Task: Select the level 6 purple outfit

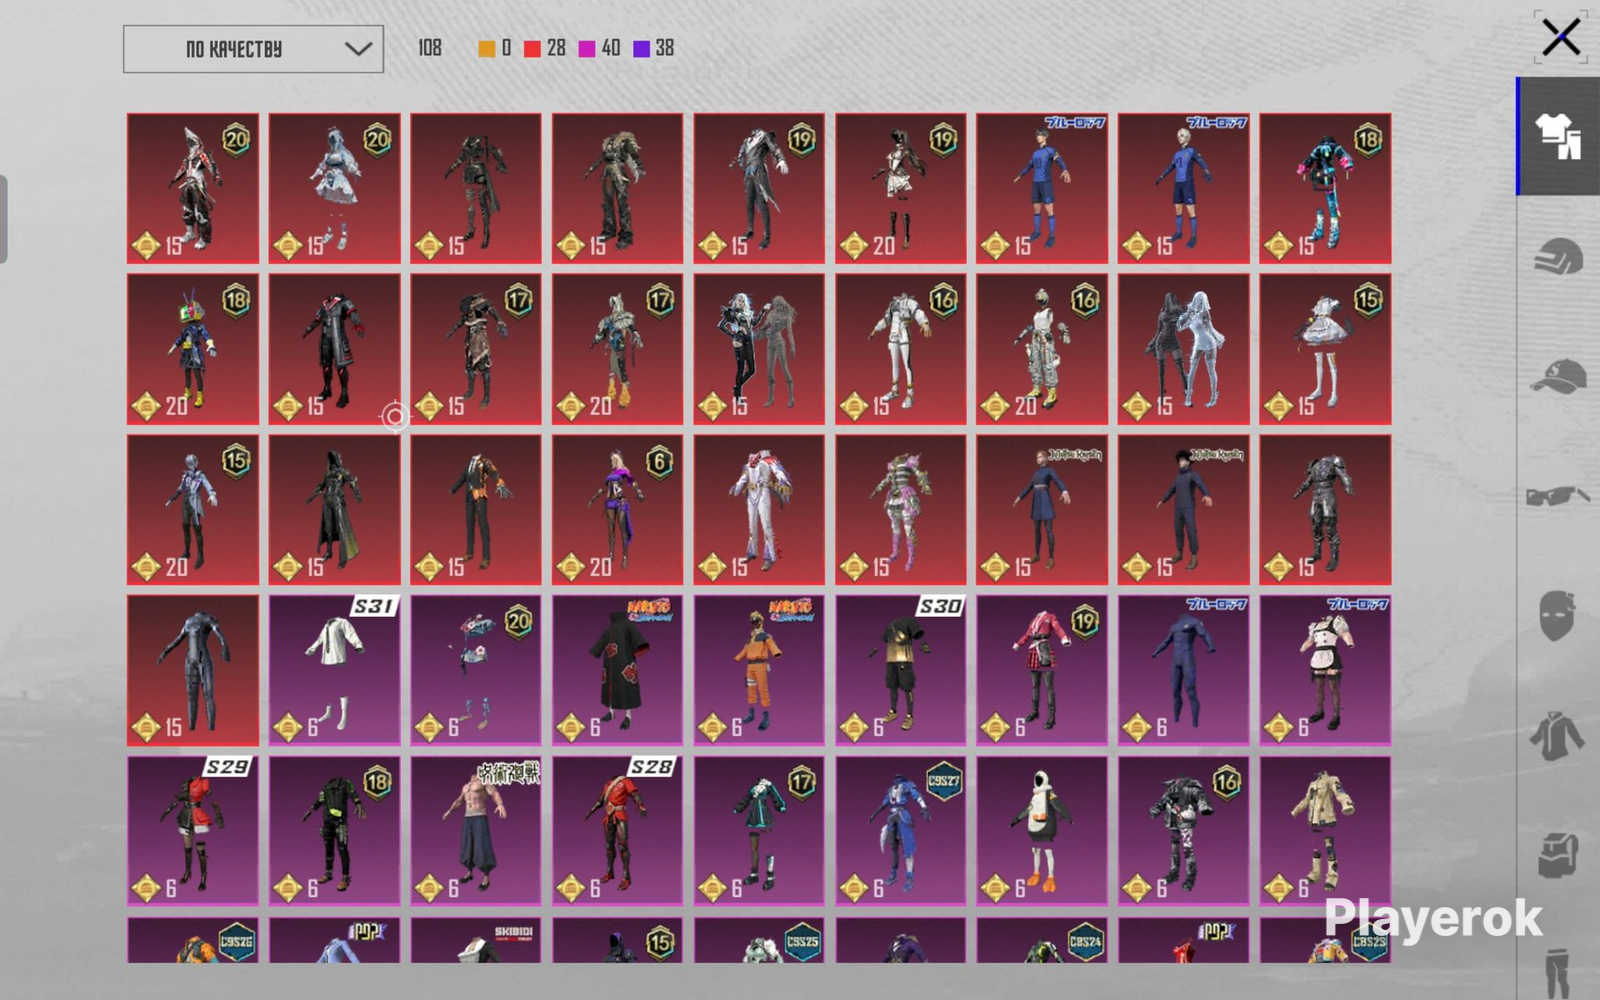Action: click(617, 509)
